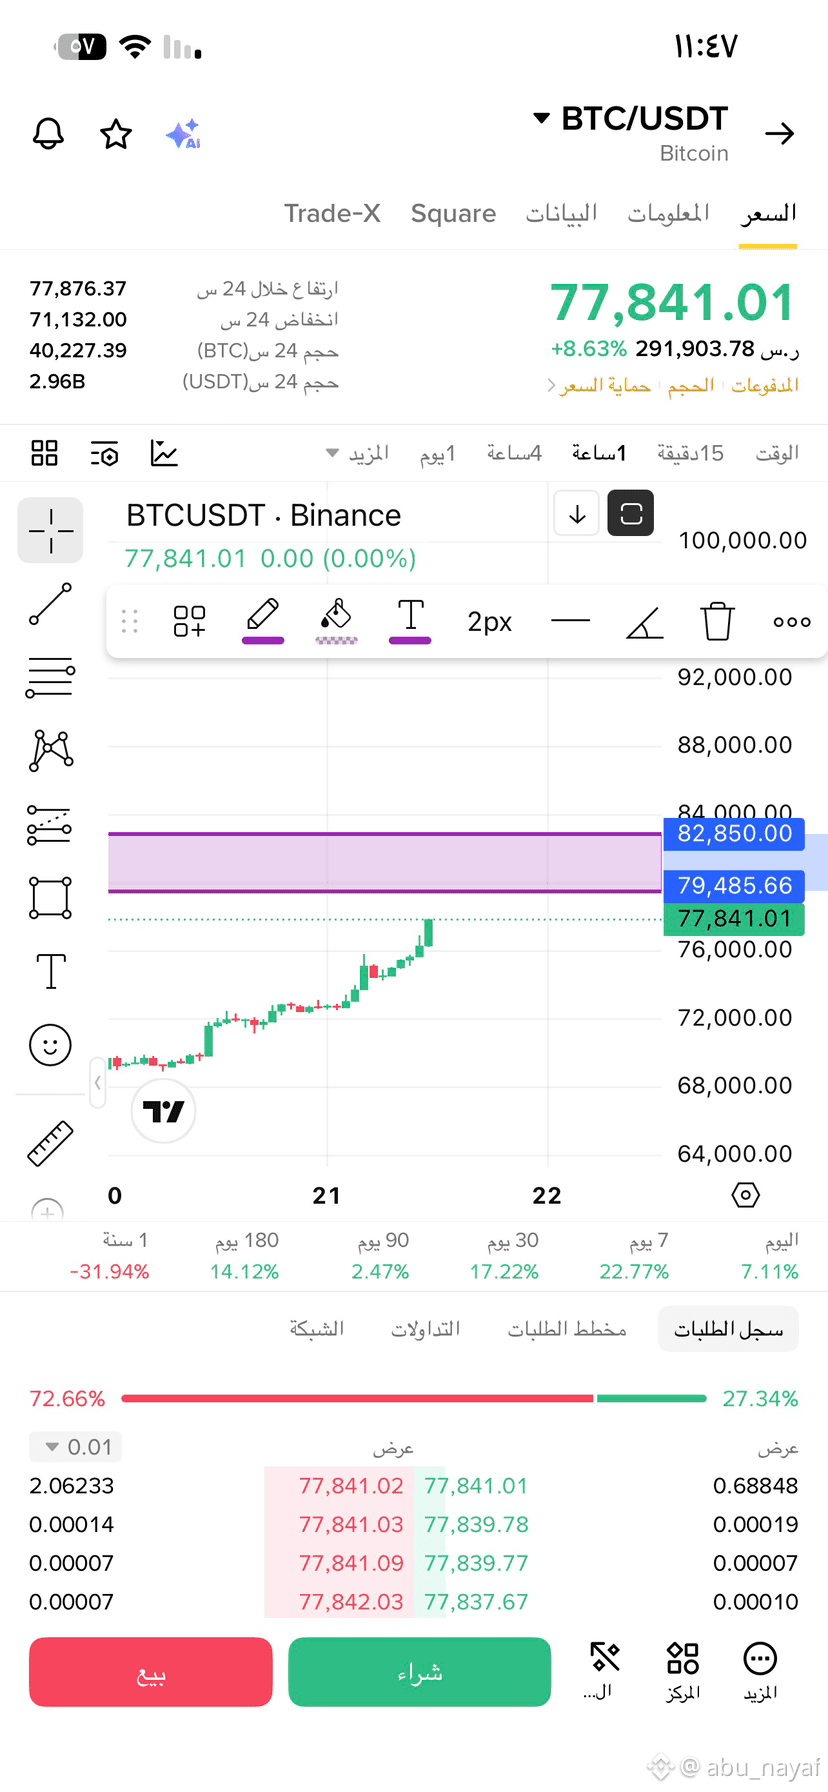Change the line color pencil swatch
The width and height of the screenshot is (828, 1792).
click(x=263, y=621)
